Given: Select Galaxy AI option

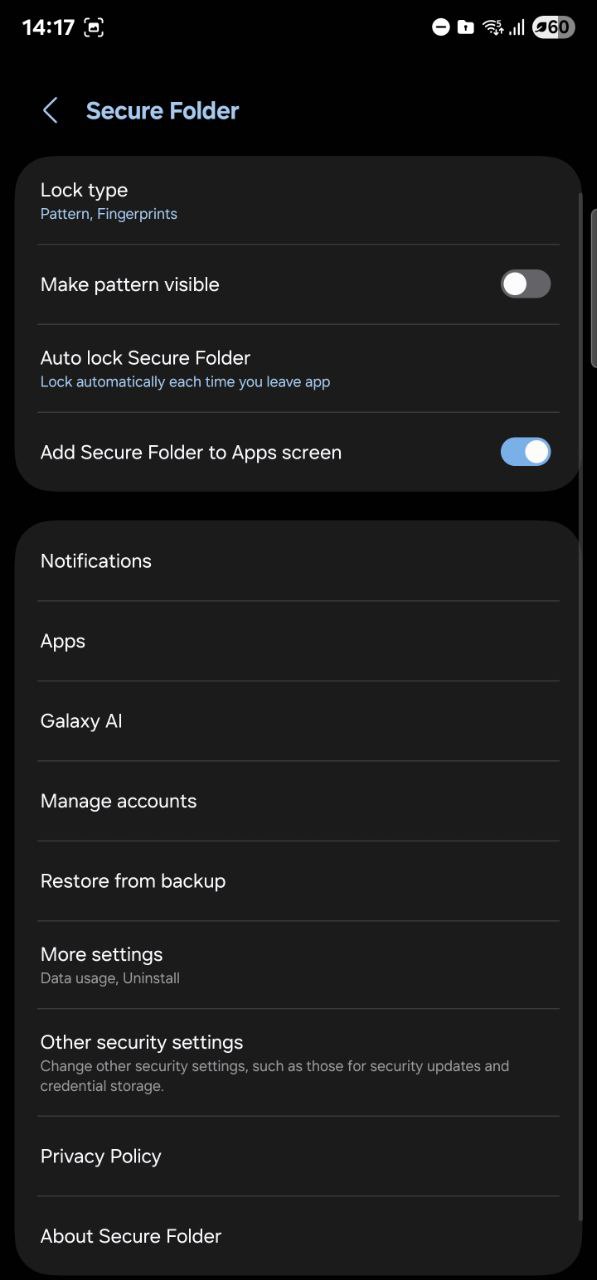Looking at the screenshot, I should click(x=298, y=721).
